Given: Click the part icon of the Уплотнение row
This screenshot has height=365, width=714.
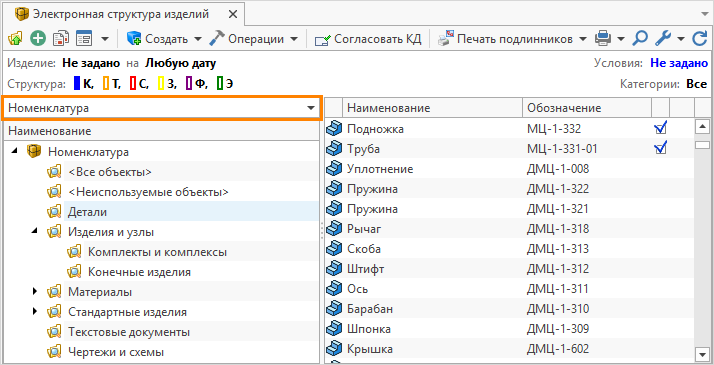Looking at the screenshot, I should pyautogui.click(x=334, y=169).
